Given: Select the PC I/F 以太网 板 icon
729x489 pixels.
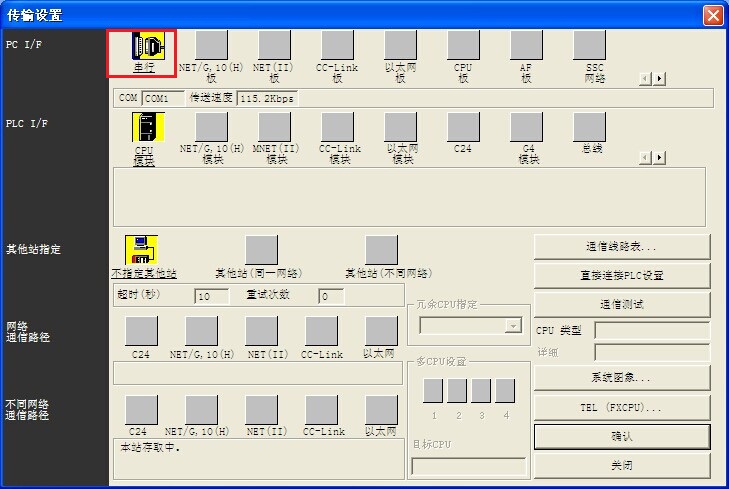Looking at the screenshot, I should pos(400,45).
